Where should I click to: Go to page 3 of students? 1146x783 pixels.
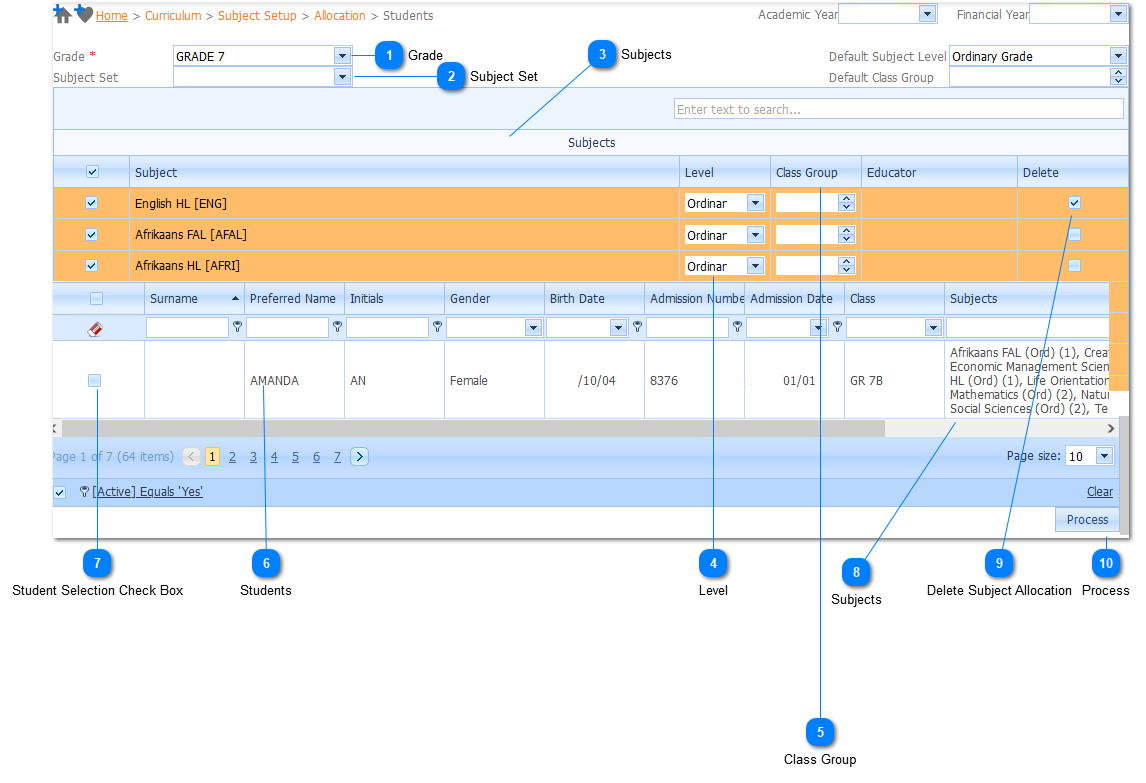tap(254, 457)
